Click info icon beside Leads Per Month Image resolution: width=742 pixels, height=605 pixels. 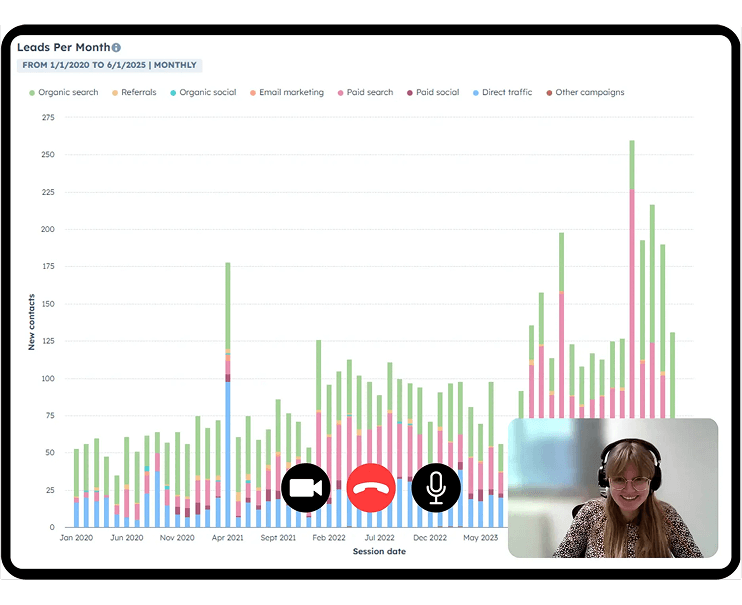tap(116, 47)
